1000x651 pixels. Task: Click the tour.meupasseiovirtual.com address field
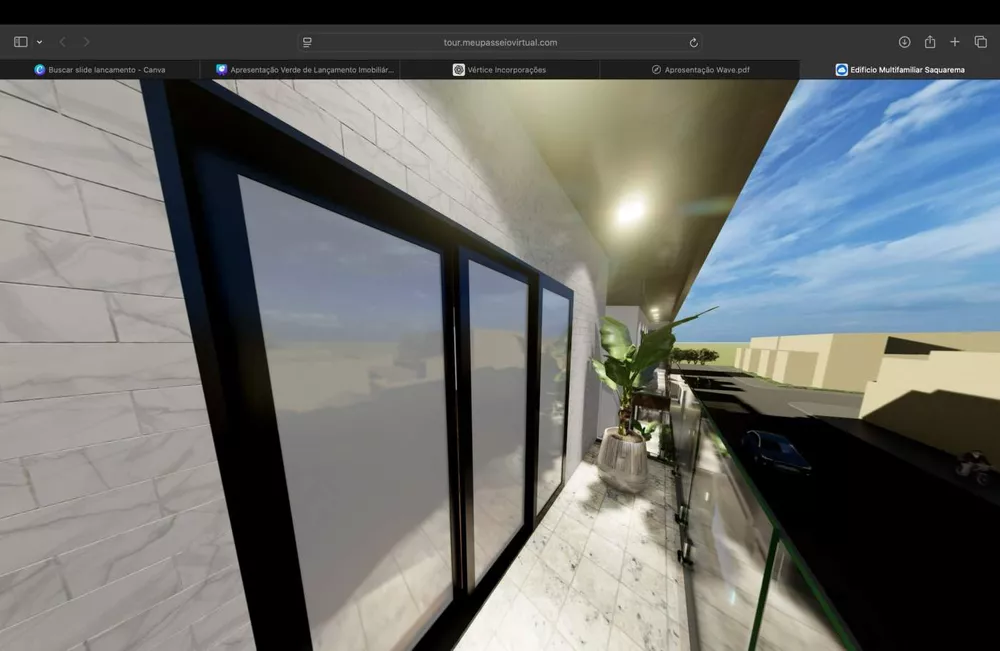(x=500, y=42)
